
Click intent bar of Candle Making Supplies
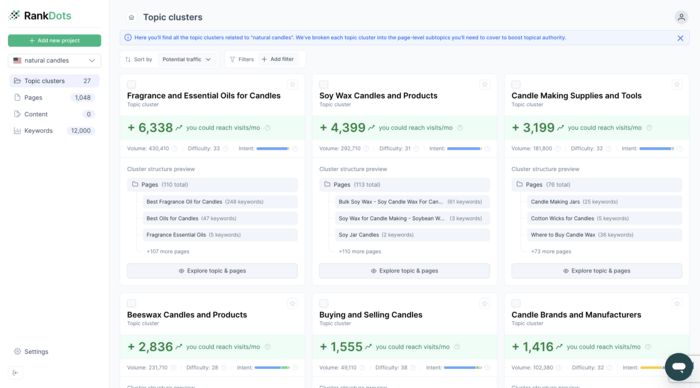click(656, 149)
